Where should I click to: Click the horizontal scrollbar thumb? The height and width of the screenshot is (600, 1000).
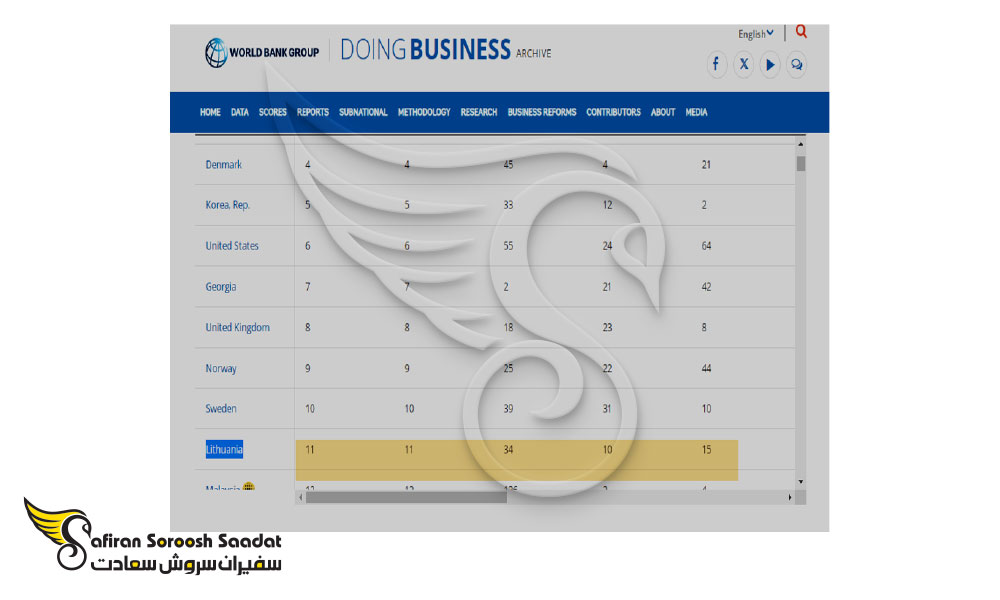click(x=406, y=497)
